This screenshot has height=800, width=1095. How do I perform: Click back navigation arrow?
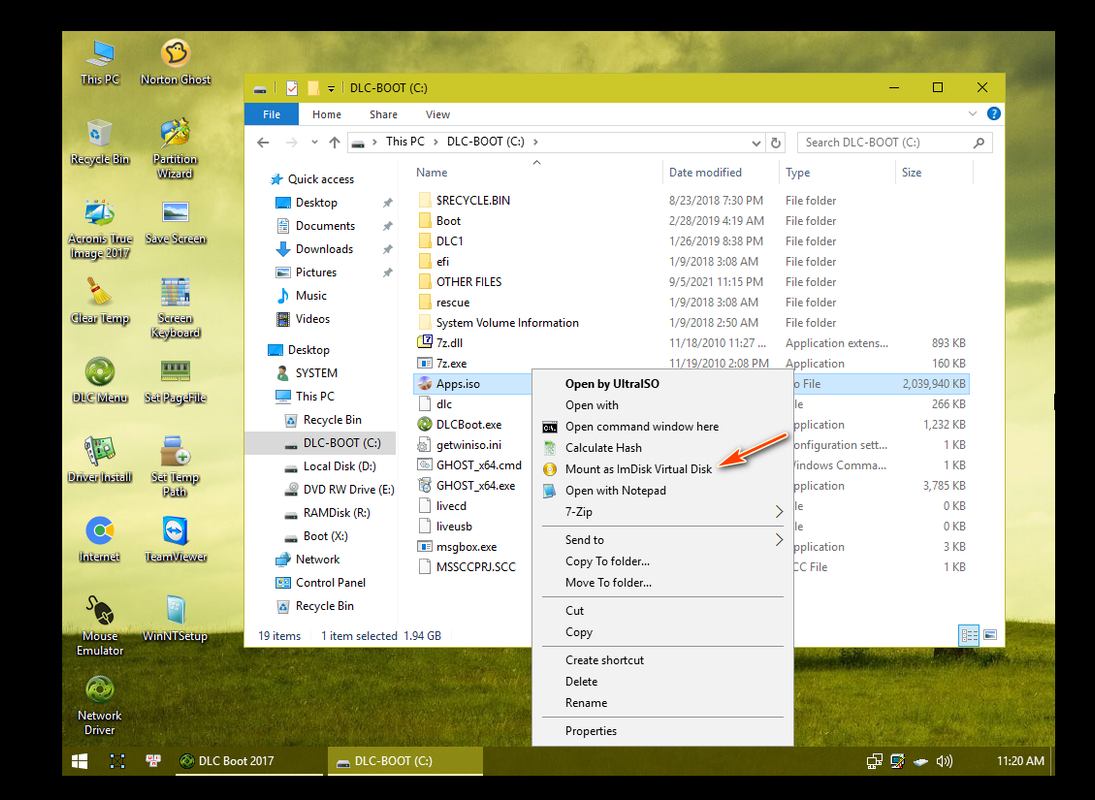263,142
